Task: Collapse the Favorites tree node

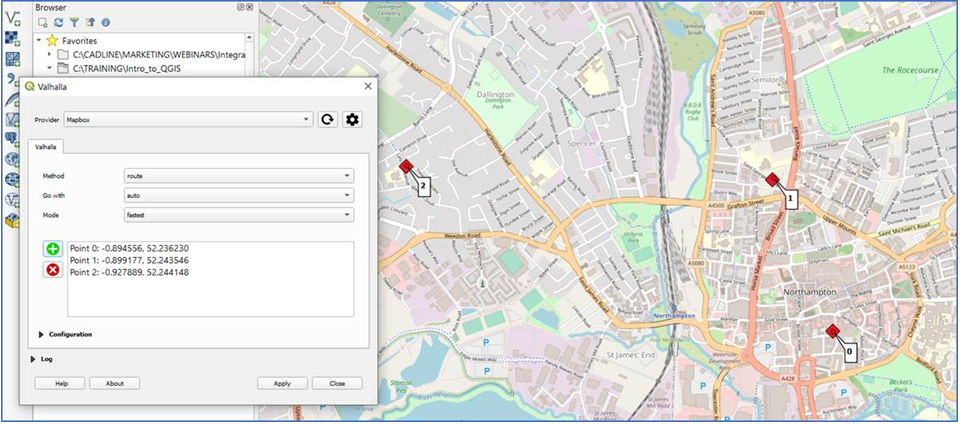Action: (x=39, y=40)
